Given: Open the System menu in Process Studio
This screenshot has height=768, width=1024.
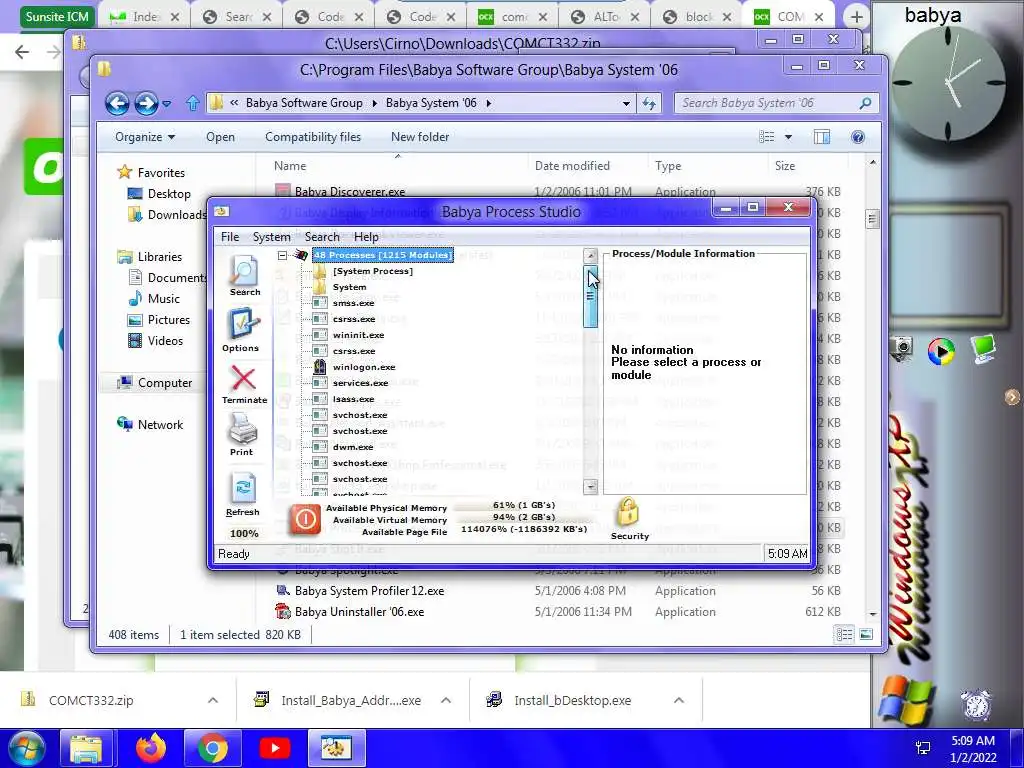Looking at the screenshot, I should point(271,237).
